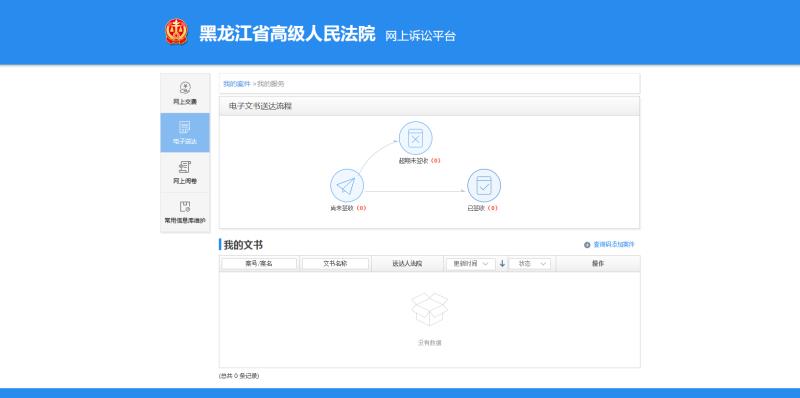
Task: Click the 黑龙江省高级人民法院 header title
Action: tap(287, 33)
